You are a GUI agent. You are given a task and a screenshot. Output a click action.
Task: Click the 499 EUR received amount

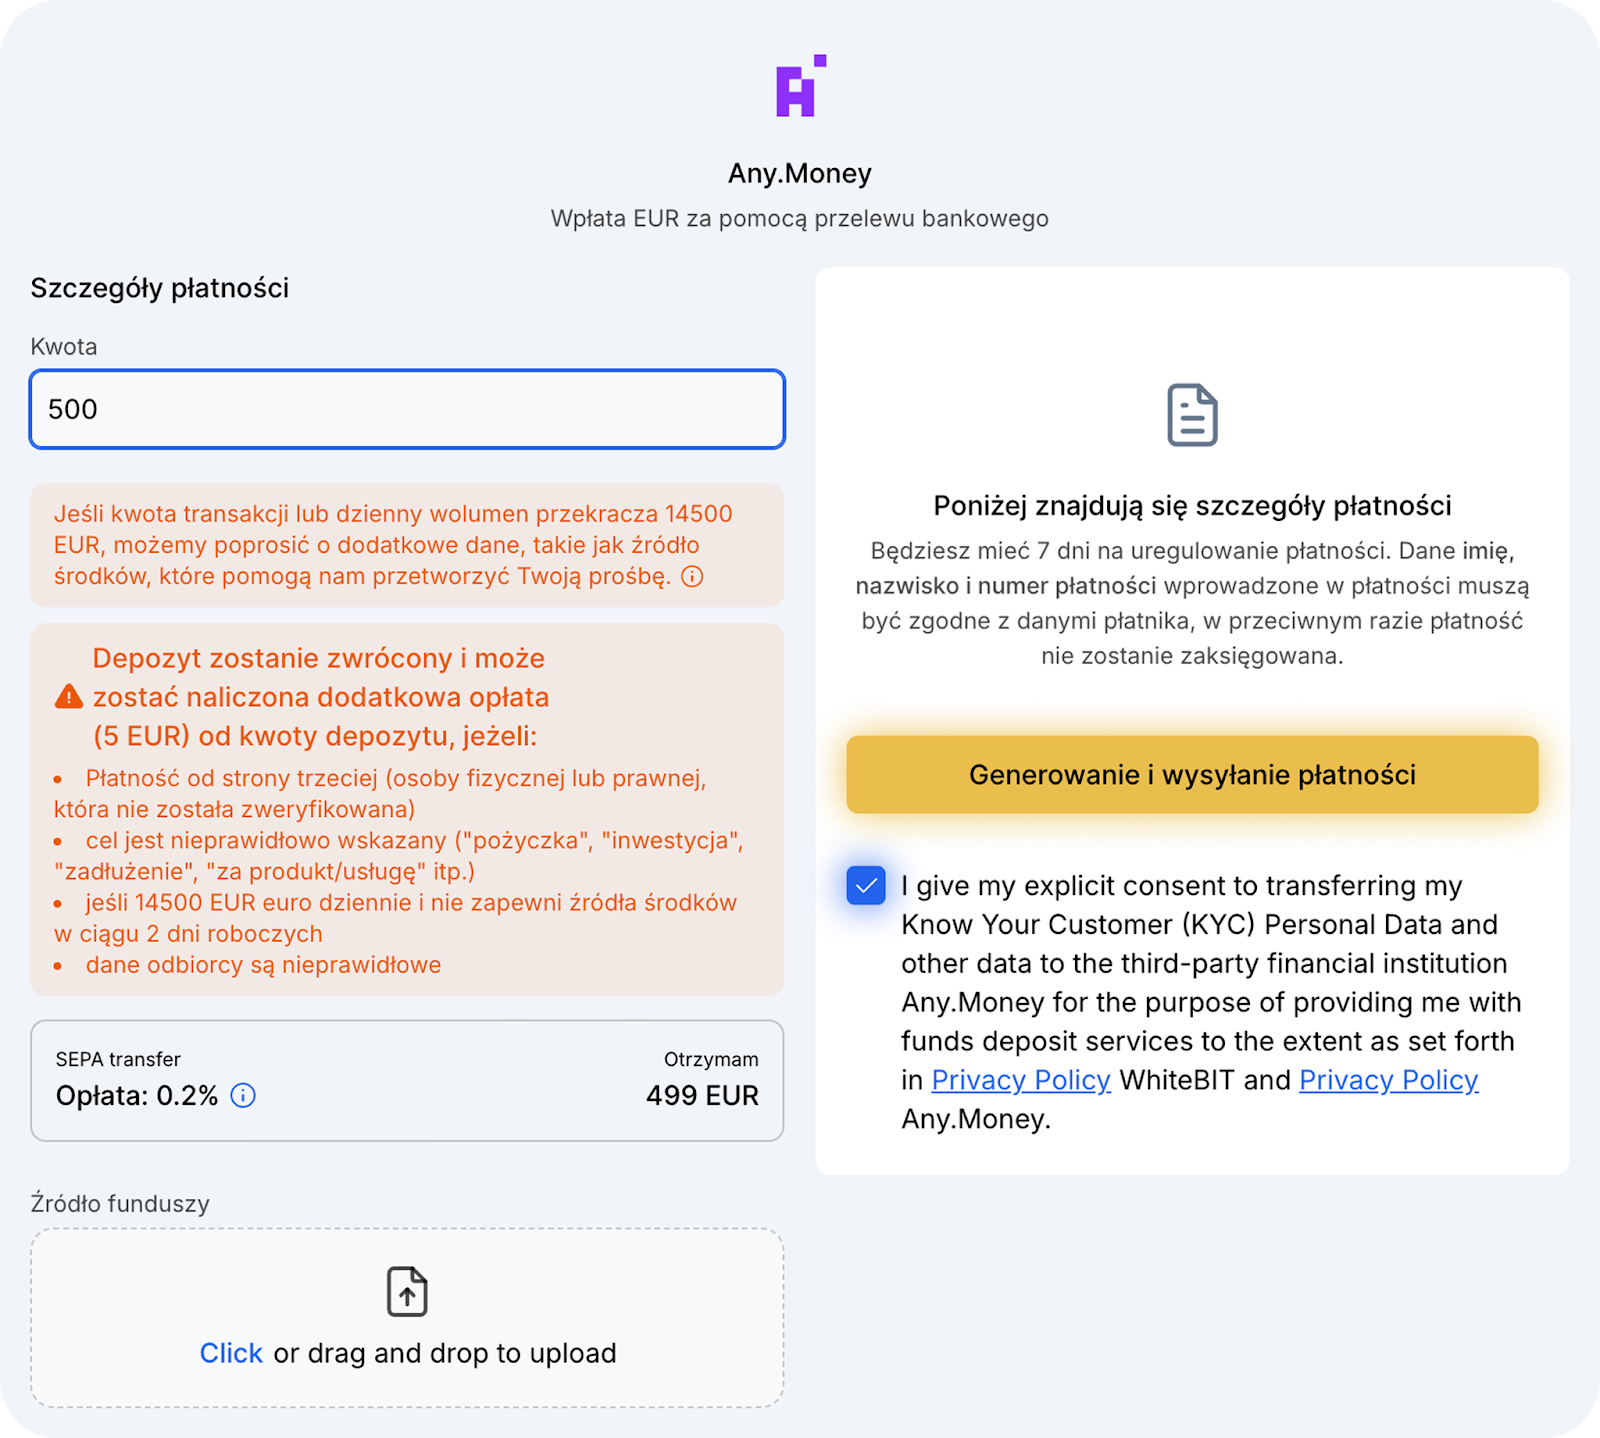(702, 1096)
